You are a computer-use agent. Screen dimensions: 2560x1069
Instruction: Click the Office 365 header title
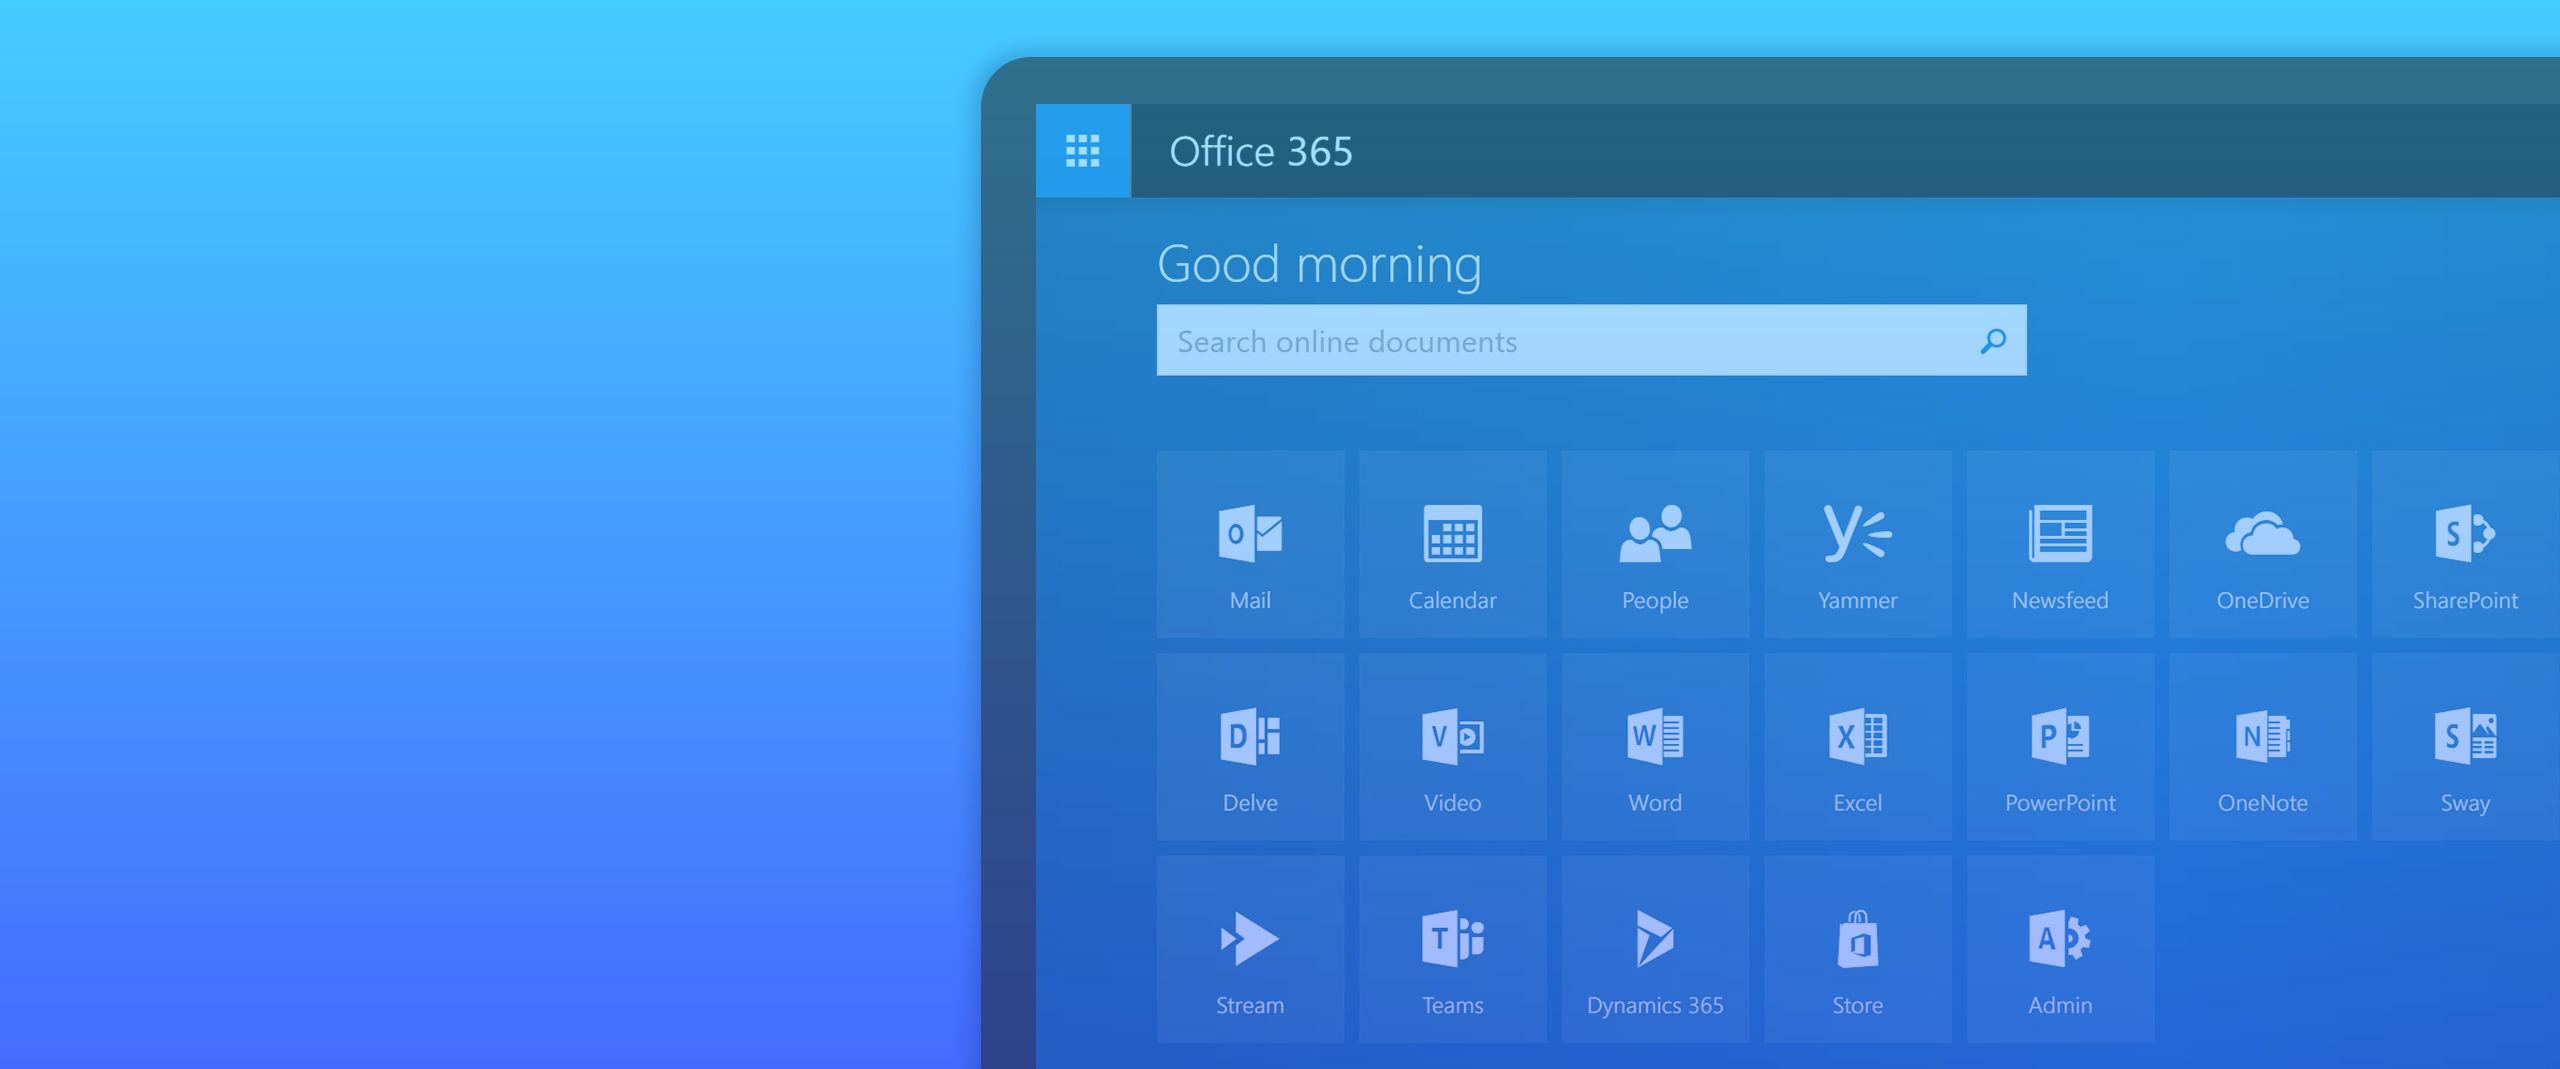tap(1260, 152)
